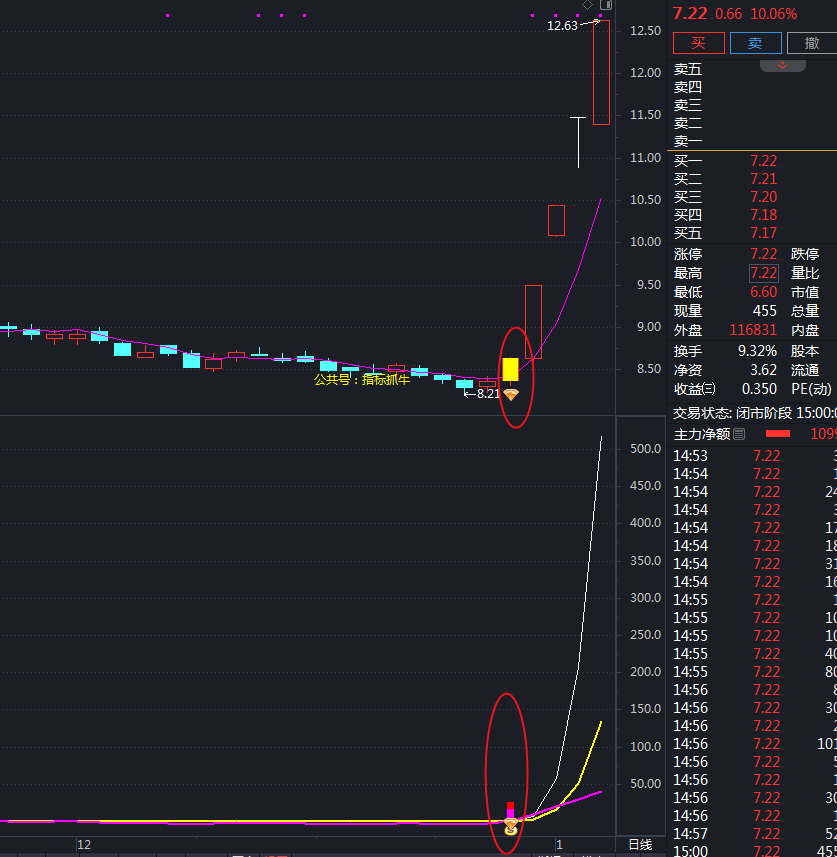
Task: Click the red 主力净额 bar indicator
Action: click(778, 434)
